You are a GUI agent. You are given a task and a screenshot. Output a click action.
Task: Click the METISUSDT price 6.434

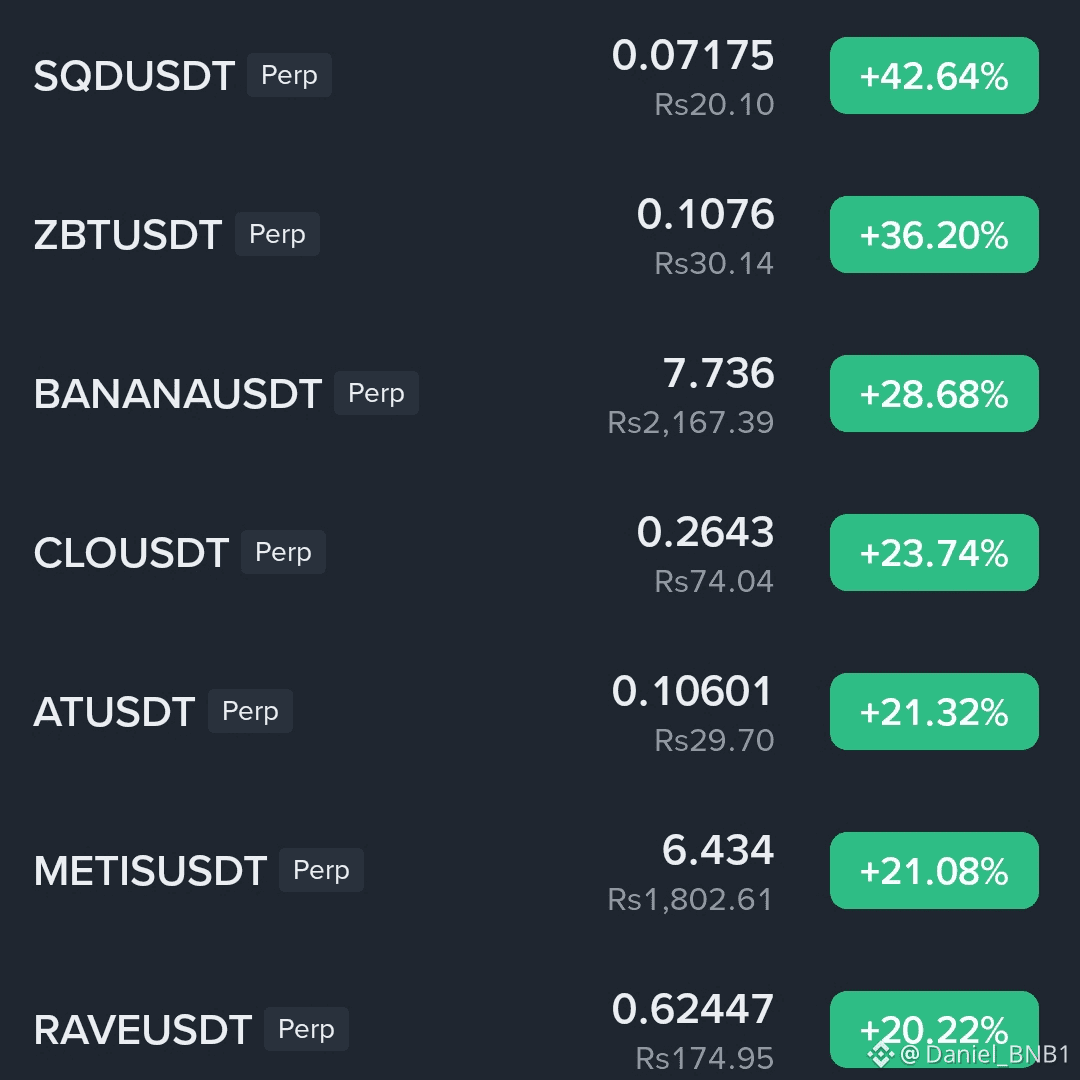[x=718, y=850]
